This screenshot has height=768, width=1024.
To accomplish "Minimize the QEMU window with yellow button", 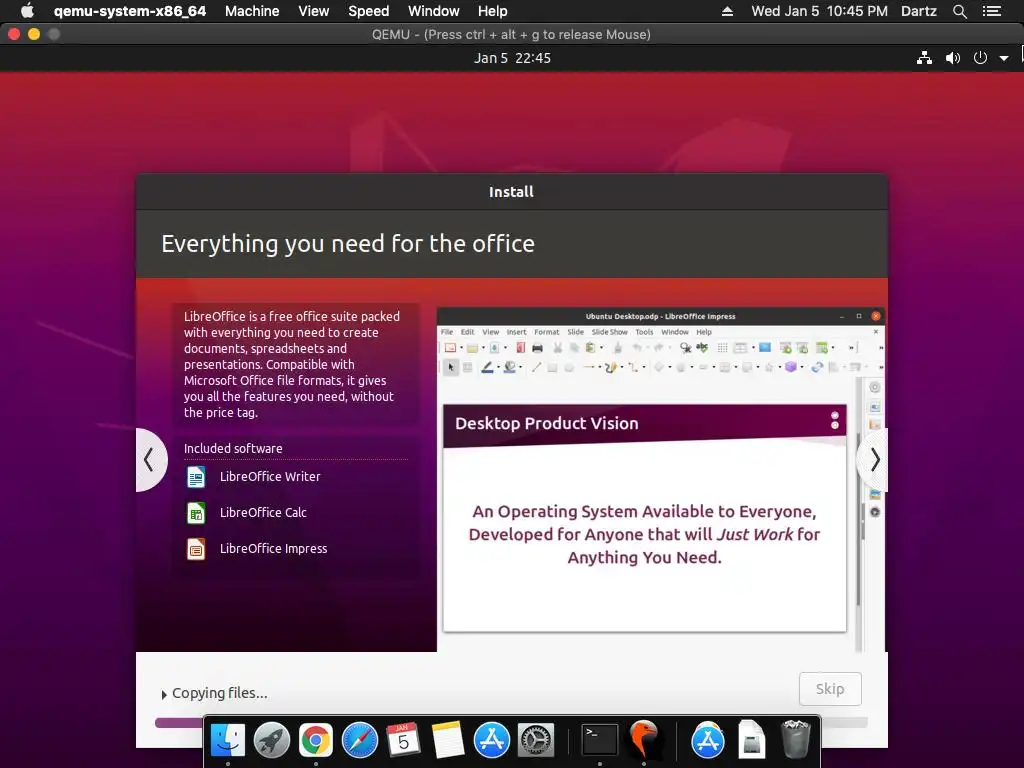I will coord(34,34).
